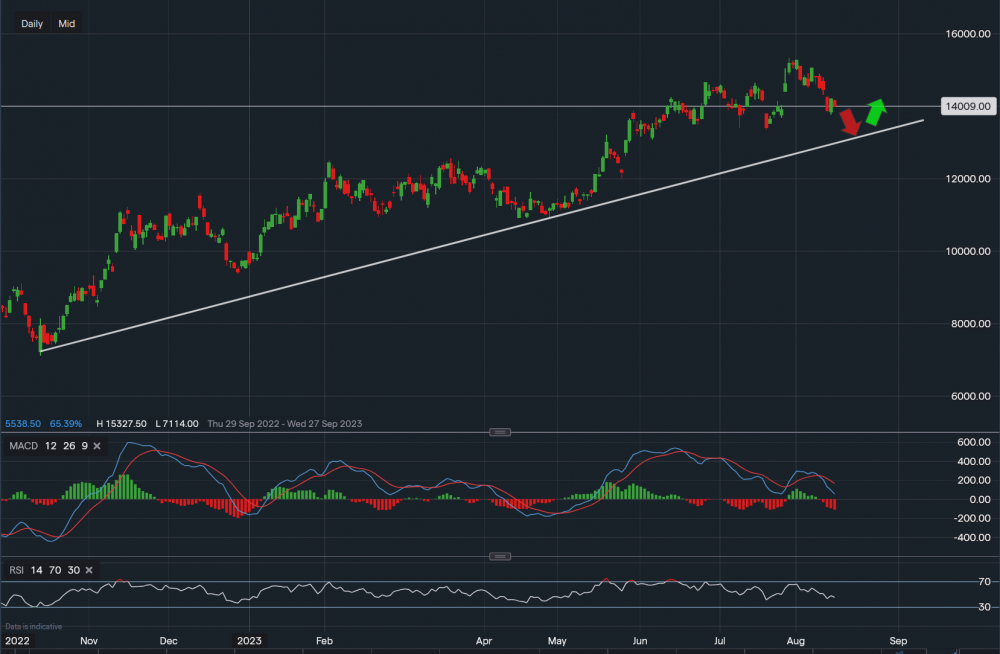
Task: Open the Daily timeframe selector
Action: pos(32,23)
